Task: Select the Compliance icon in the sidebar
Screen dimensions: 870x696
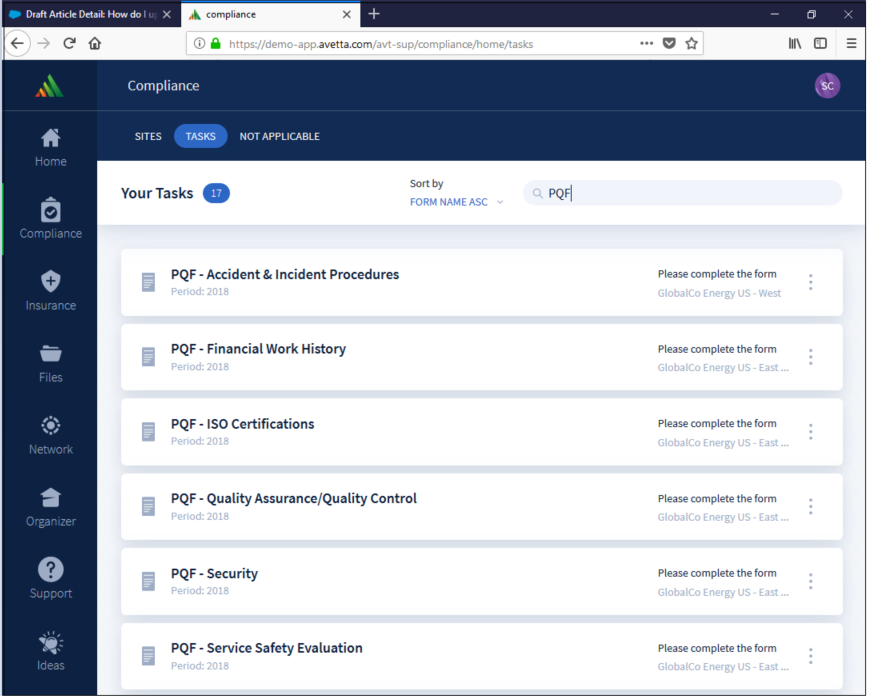Action: tap(50, 218)
